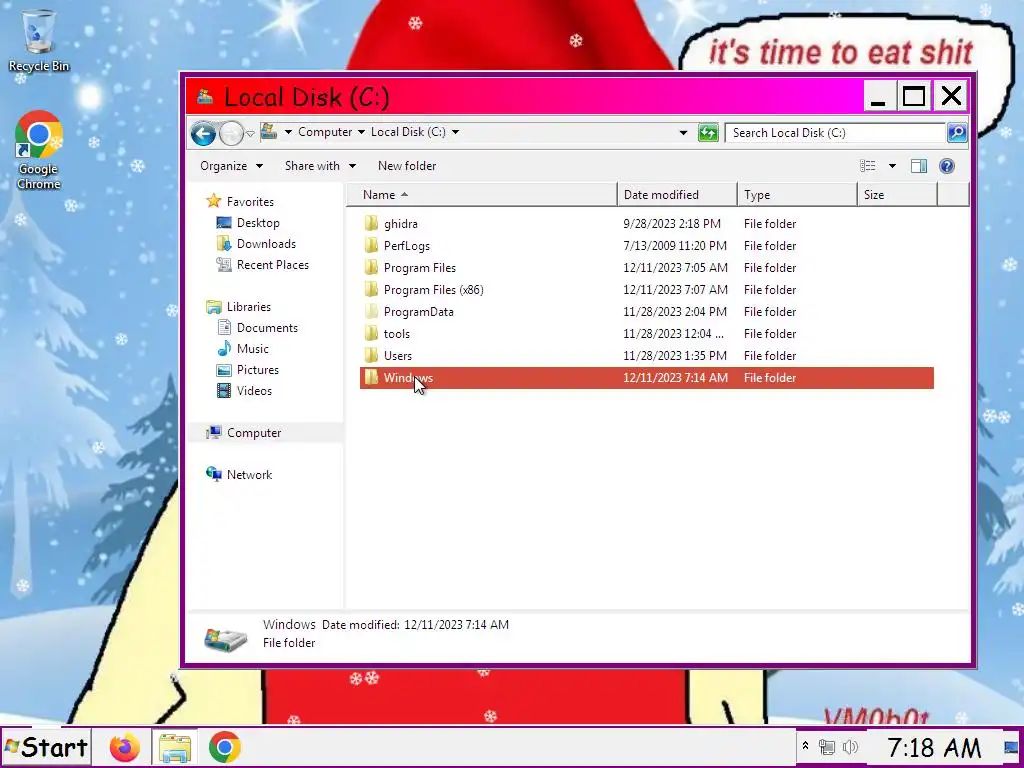Select the ghidra folder icon

coord(371,223)
